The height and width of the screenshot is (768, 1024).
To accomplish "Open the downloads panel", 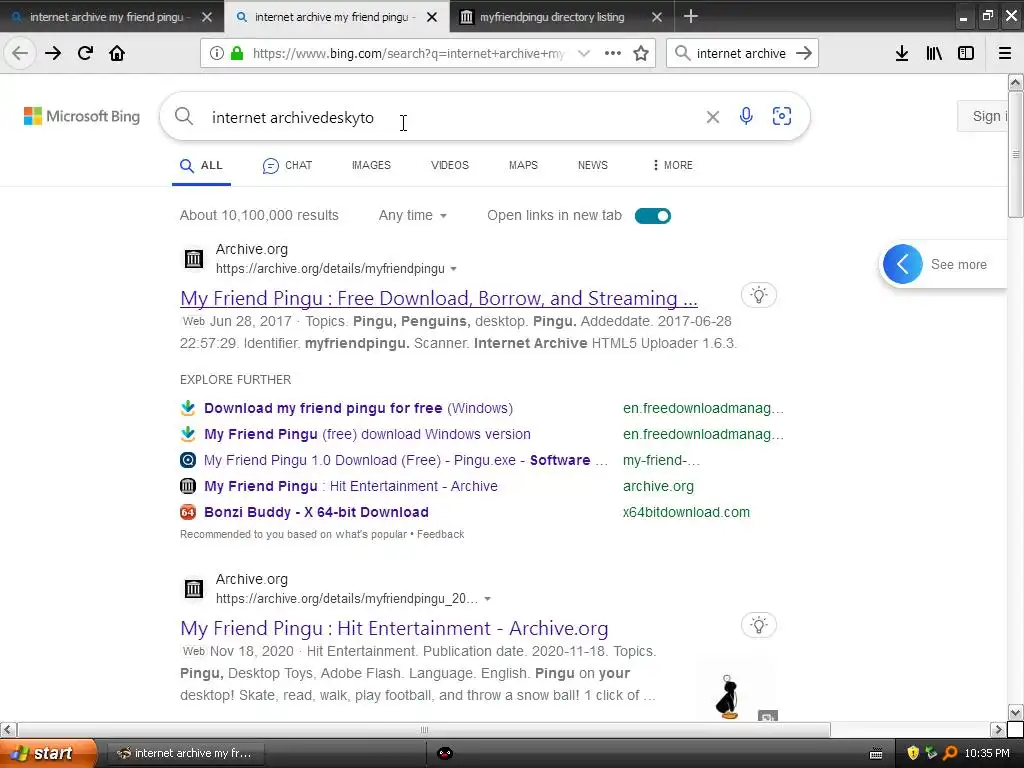I will click(902, 54).
